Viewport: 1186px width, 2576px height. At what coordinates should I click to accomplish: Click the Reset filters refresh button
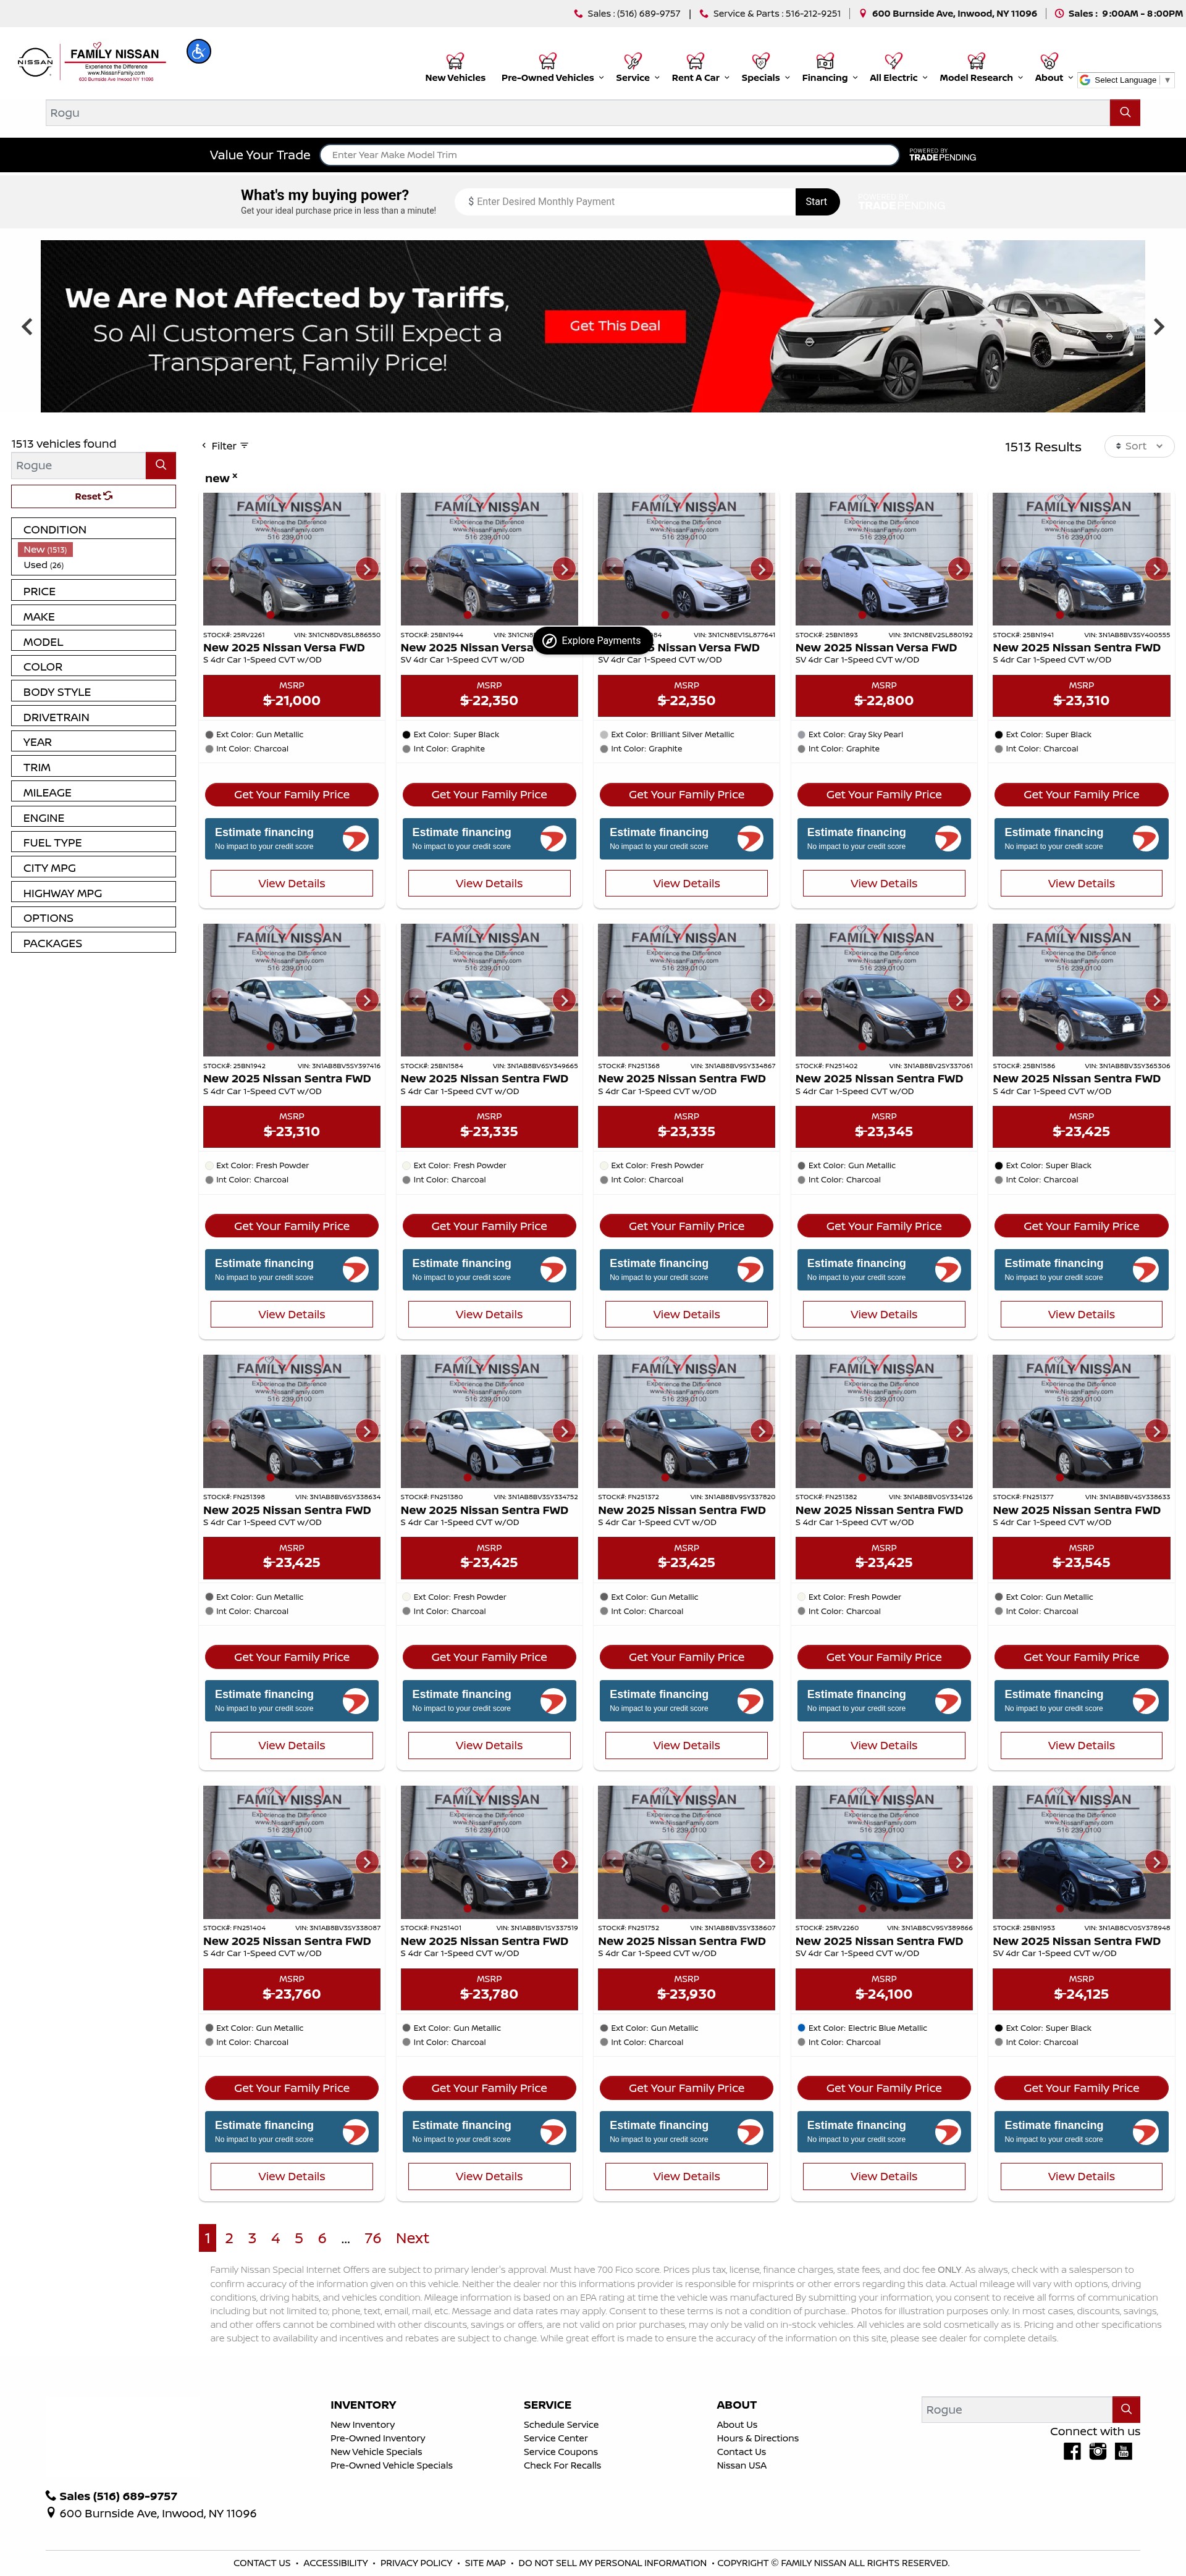(x=93, y=496)
